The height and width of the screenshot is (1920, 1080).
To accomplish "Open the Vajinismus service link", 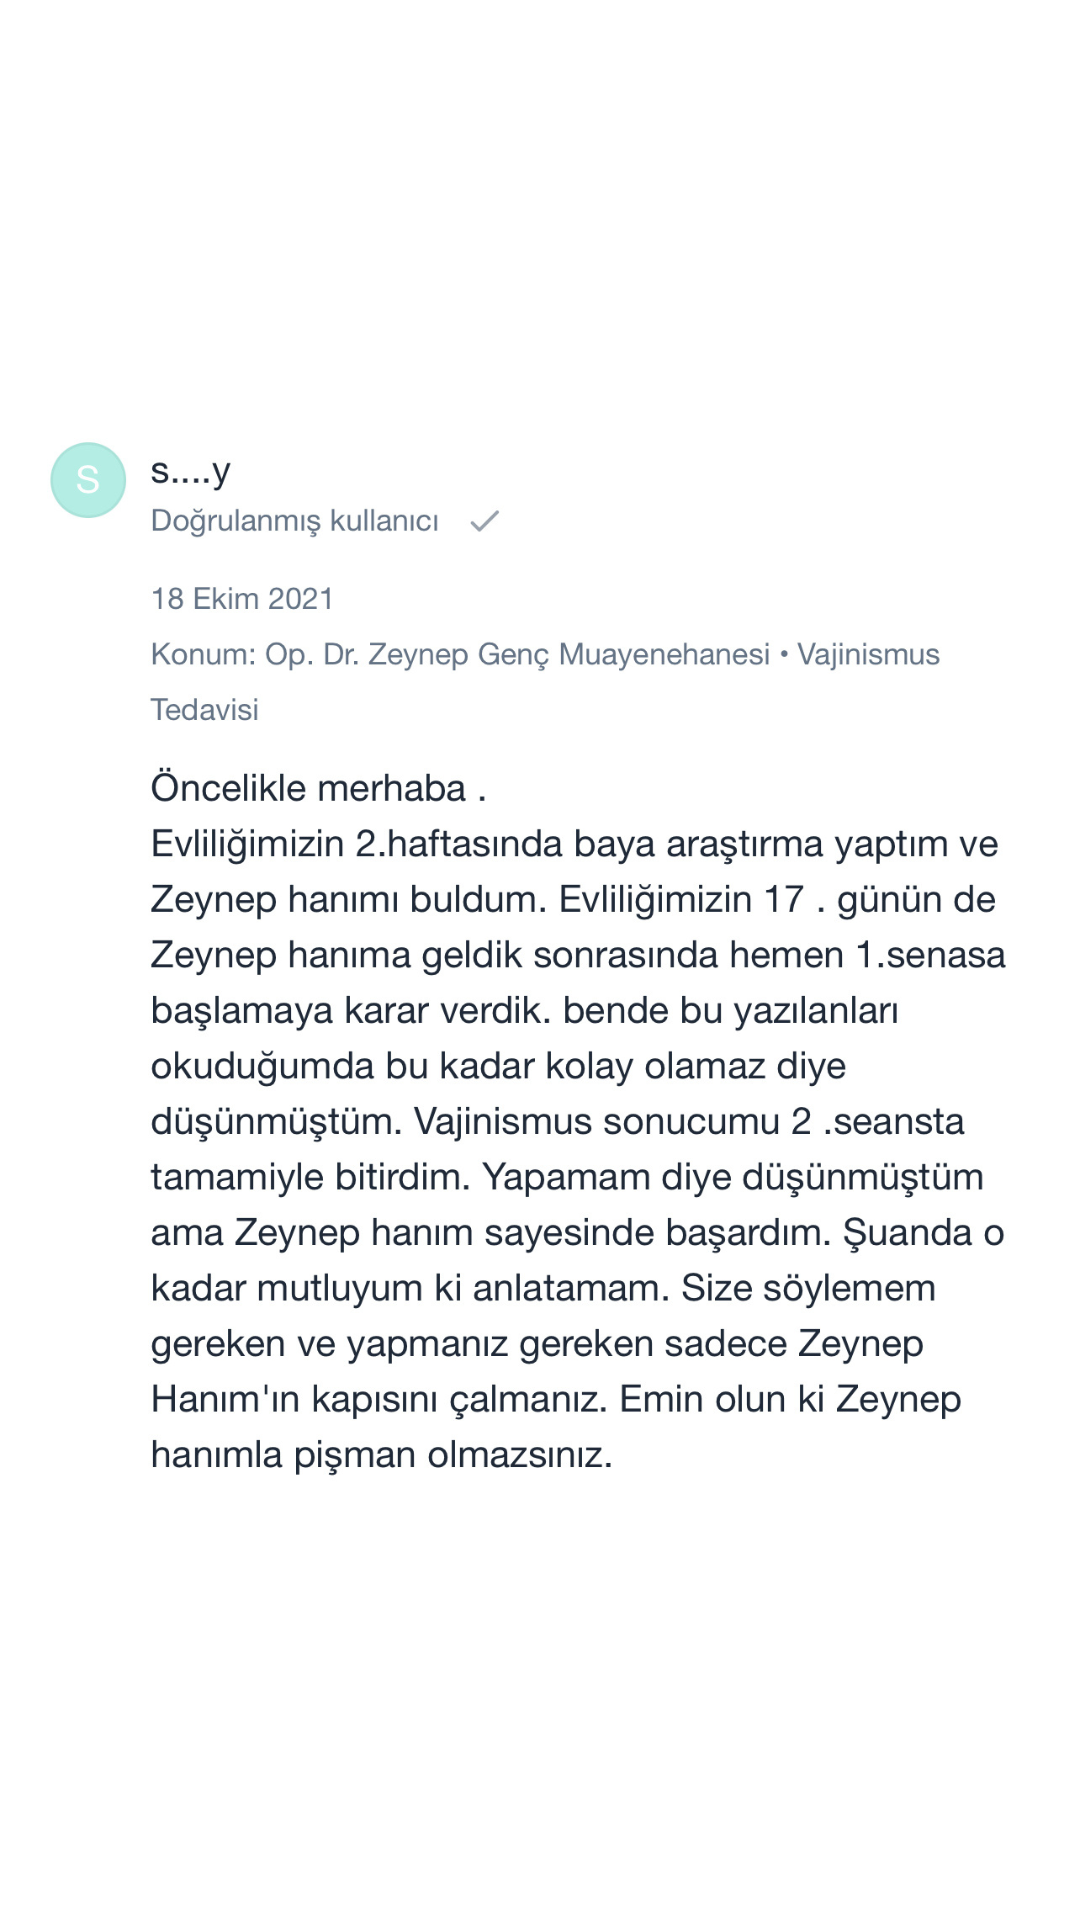I will (868, 654).
